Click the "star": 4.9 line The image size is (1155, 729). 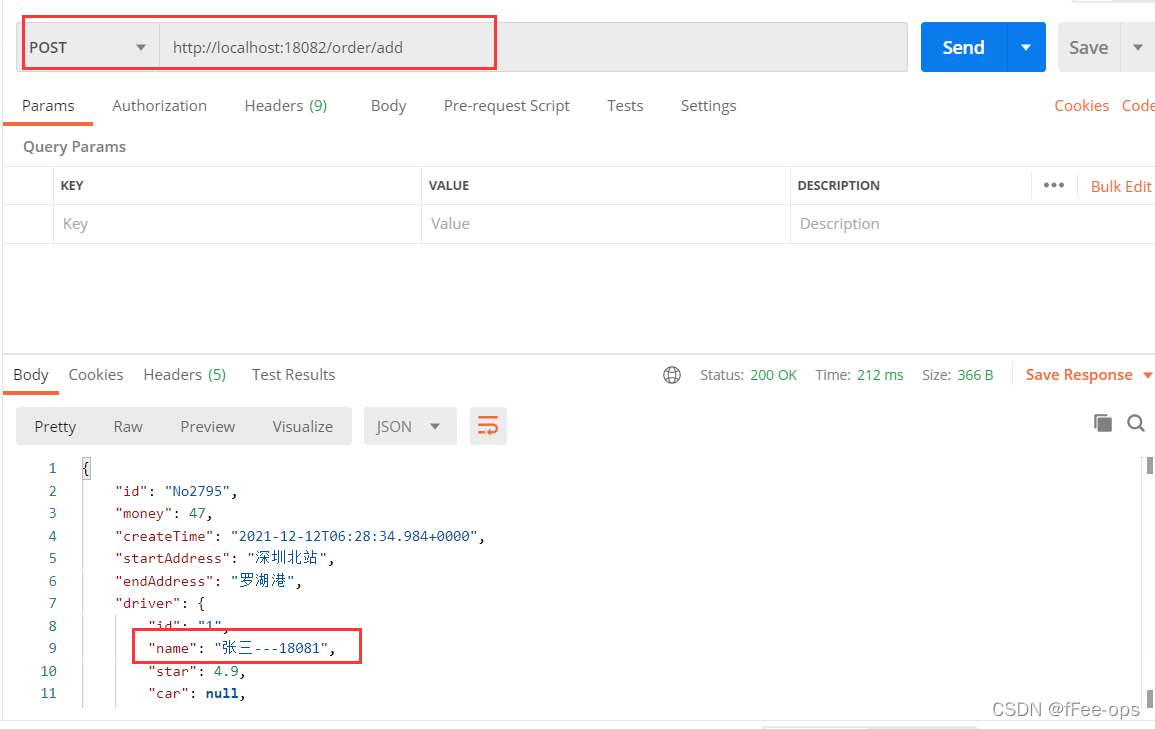coord(197,671)
